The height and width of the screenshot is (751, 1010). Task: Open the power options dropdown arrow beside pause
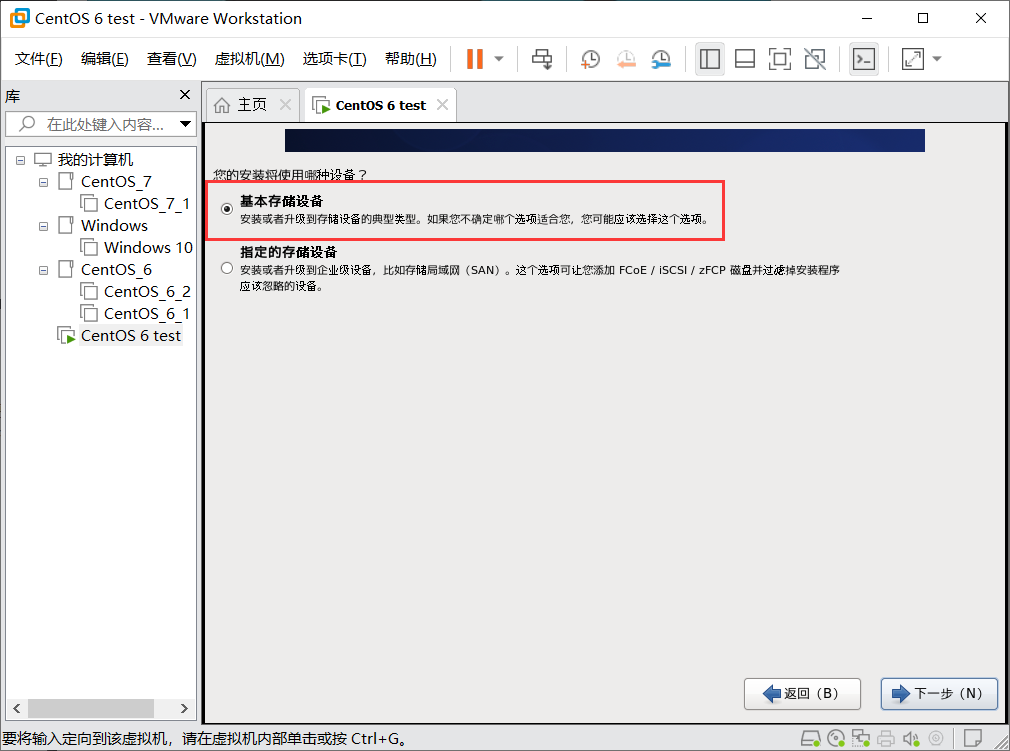click(x=499, y=59)
